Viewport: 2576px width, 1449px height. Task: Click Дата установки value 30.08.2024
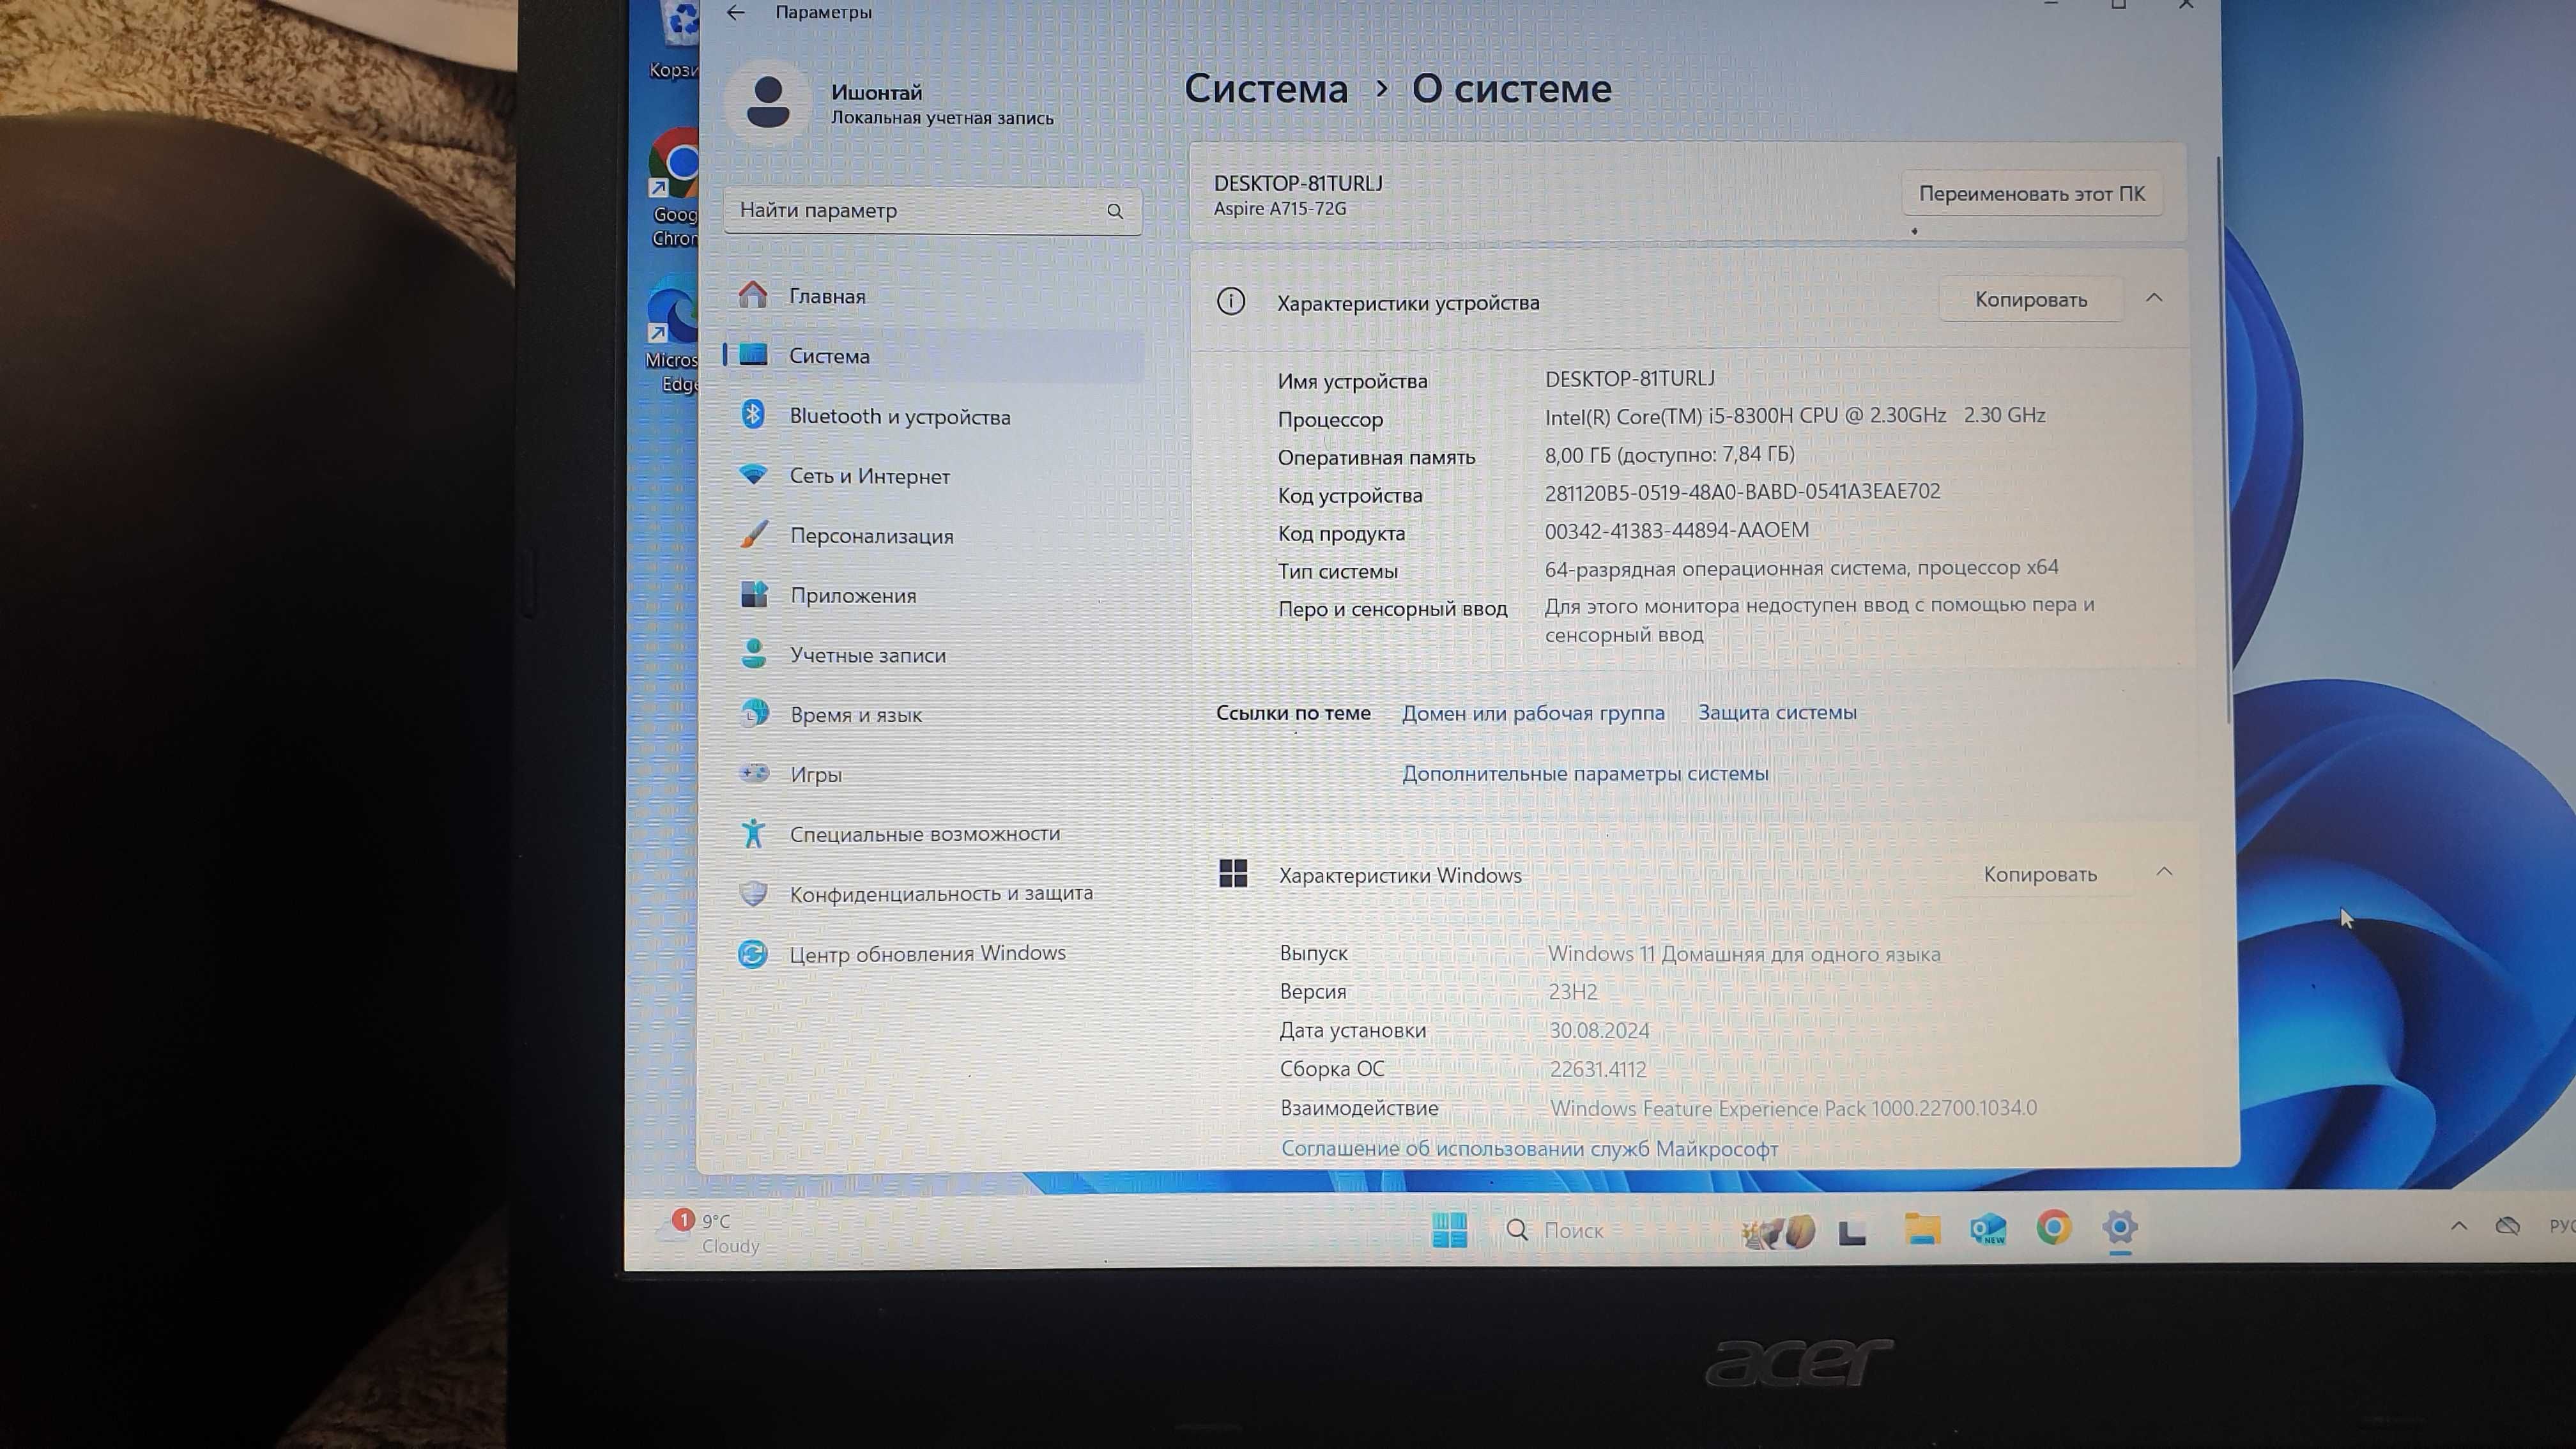pos(1599,1030)
